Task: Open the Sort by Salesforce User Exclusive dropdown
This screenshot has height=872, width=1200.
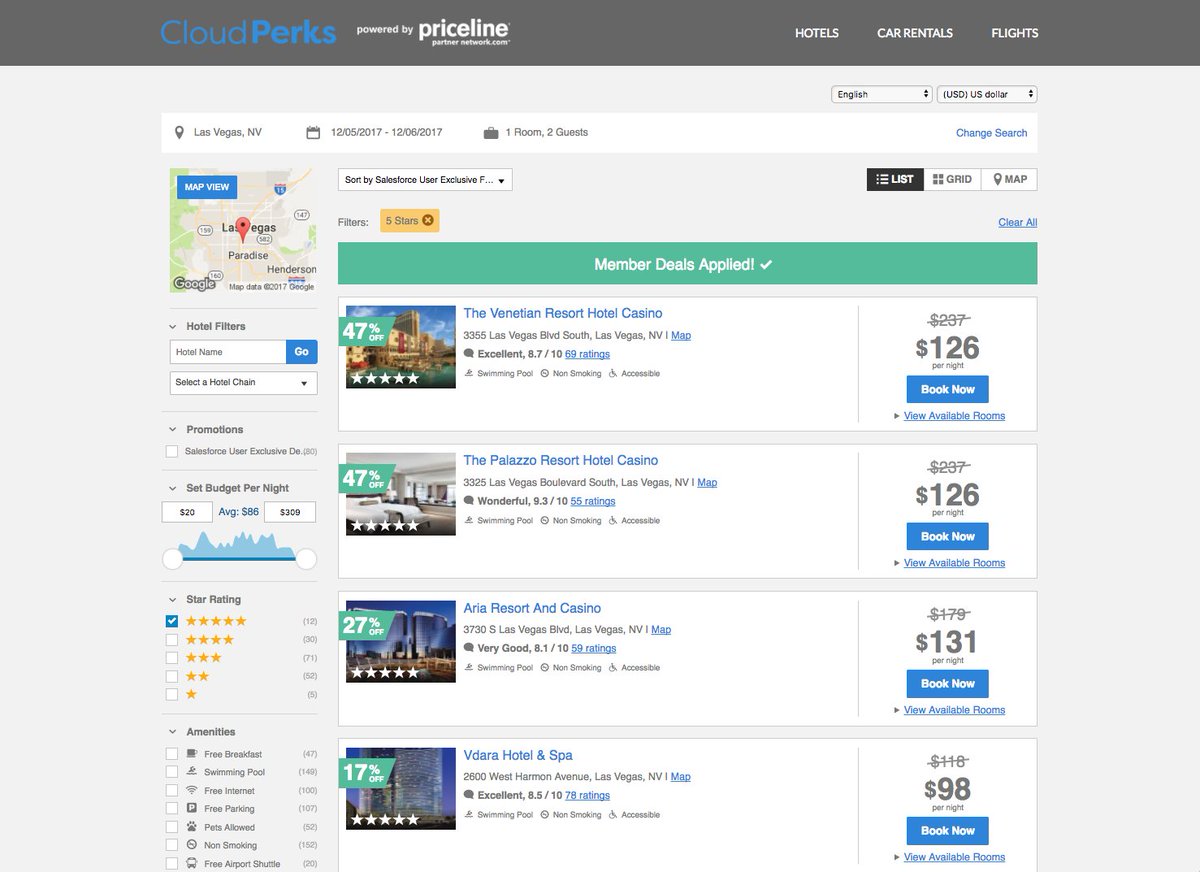Action: [x=425, y=180]
